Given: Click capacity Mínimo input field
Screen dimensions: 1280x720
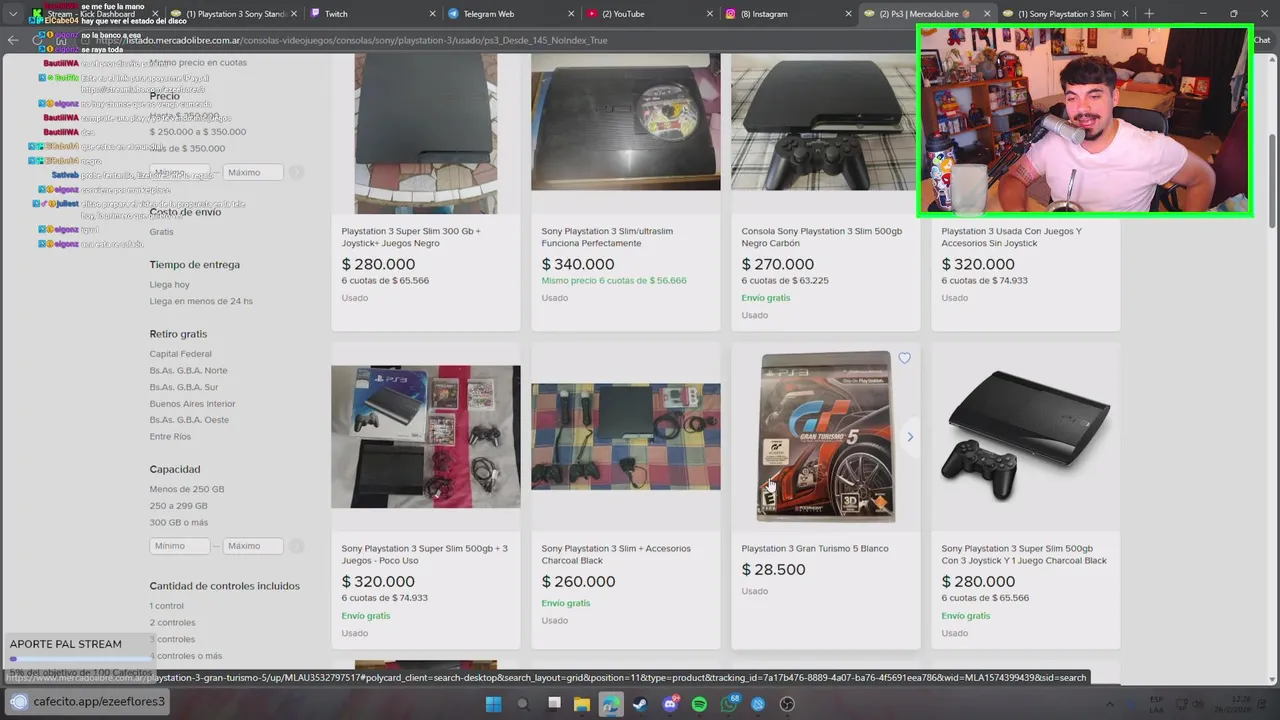Looking at the screenshot, I should coord(180,546).
